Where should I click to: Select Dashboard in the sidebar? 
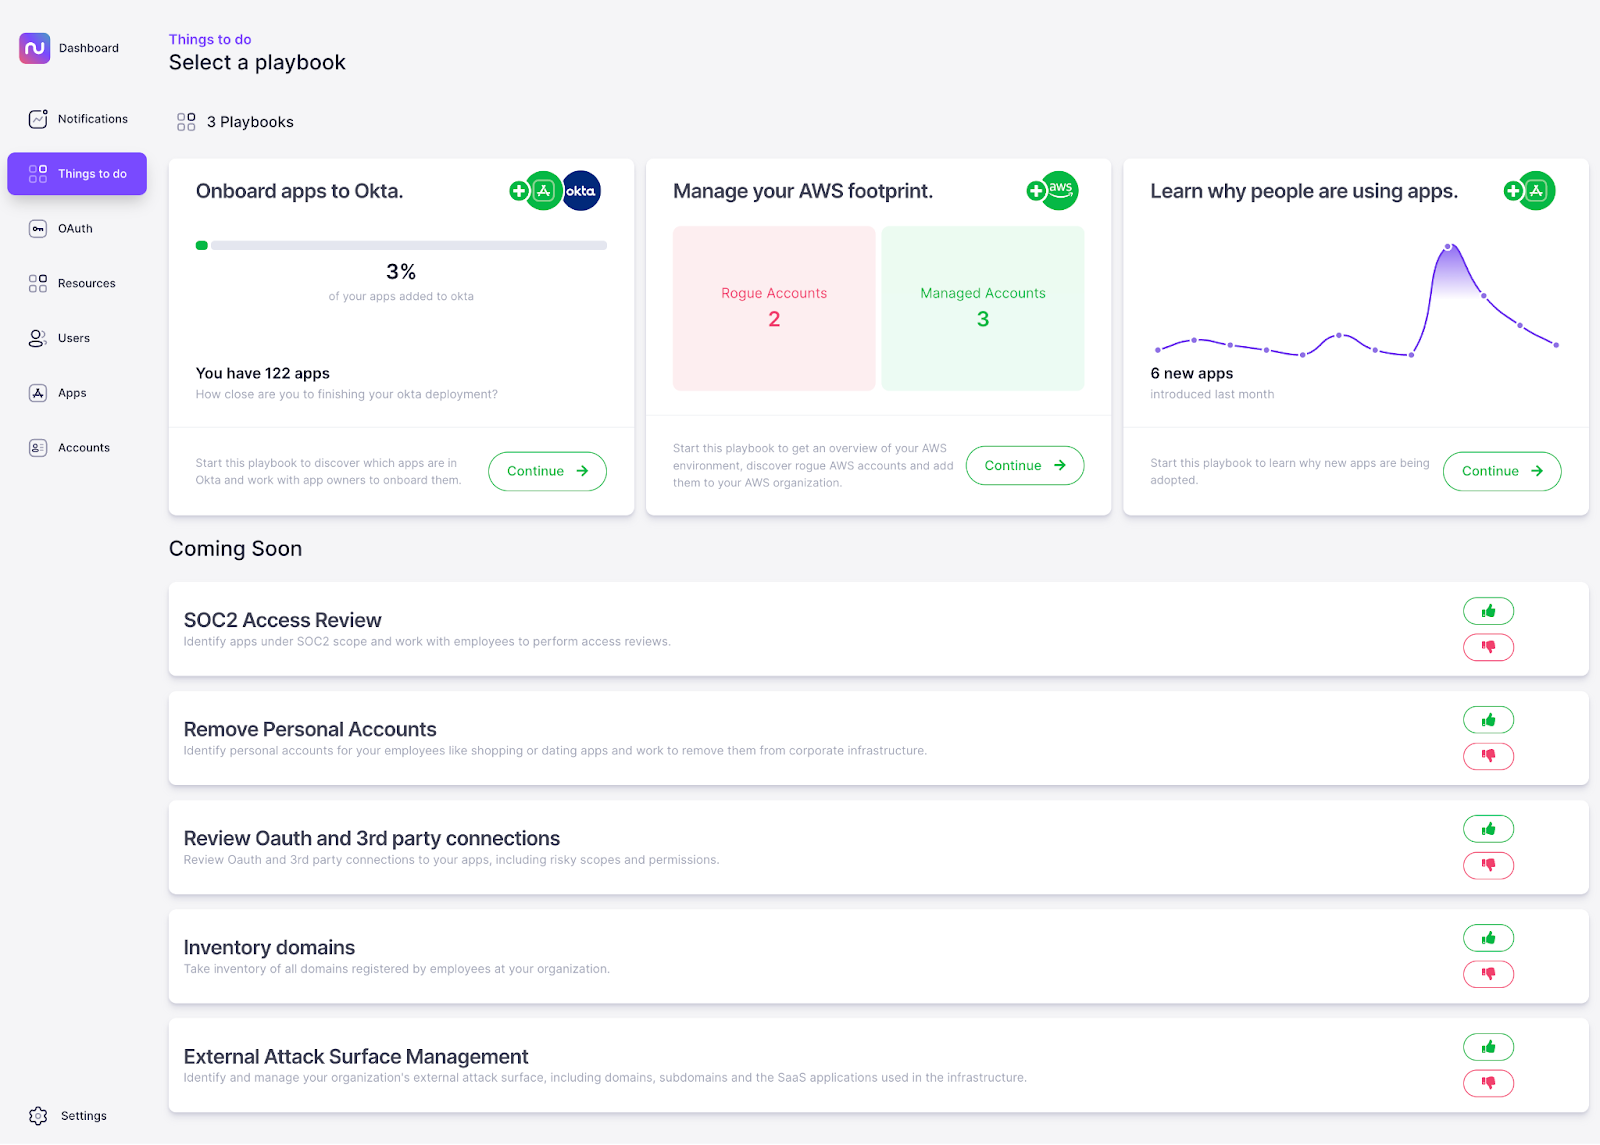pyautogui.click(x=88, y=47)
